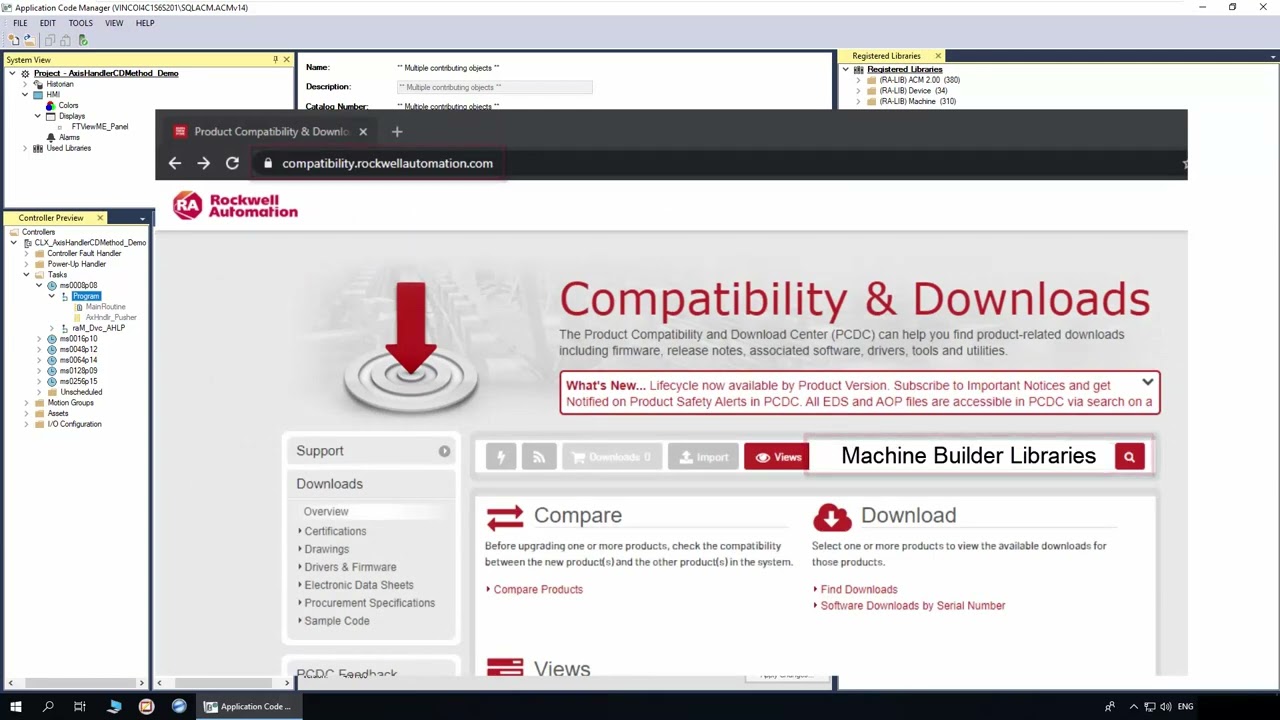Click the Historian node icon
This screenshot has height=720, width=1280.
click(x=38, y=84)
